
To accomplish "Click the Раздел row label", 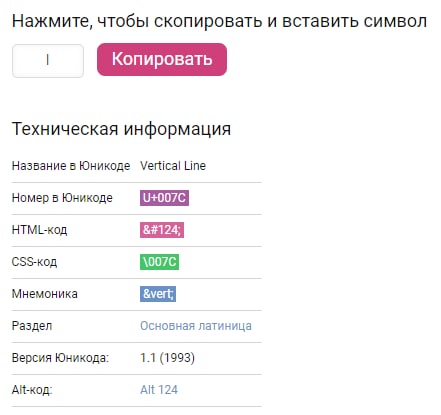I will pyautogui.click(x=32, y=326).
